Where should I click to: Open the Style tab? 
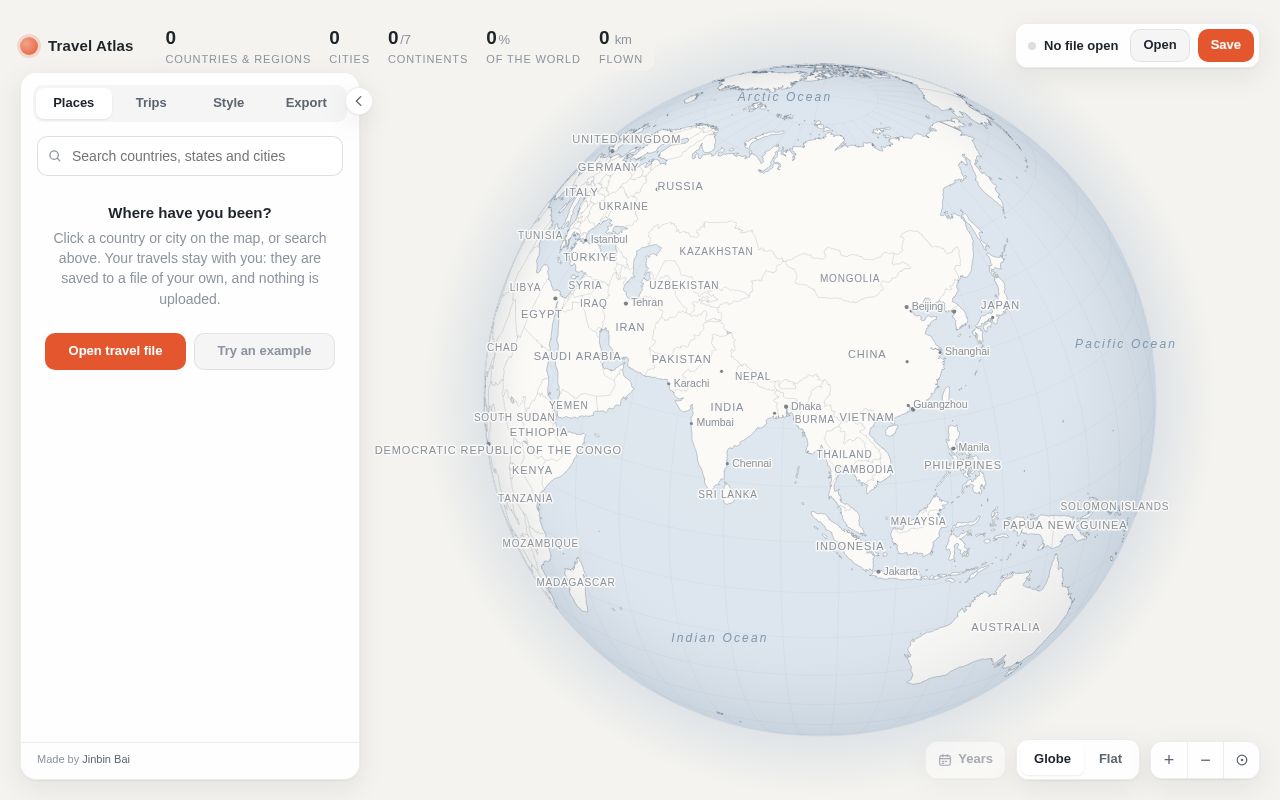tap(228, 103)
